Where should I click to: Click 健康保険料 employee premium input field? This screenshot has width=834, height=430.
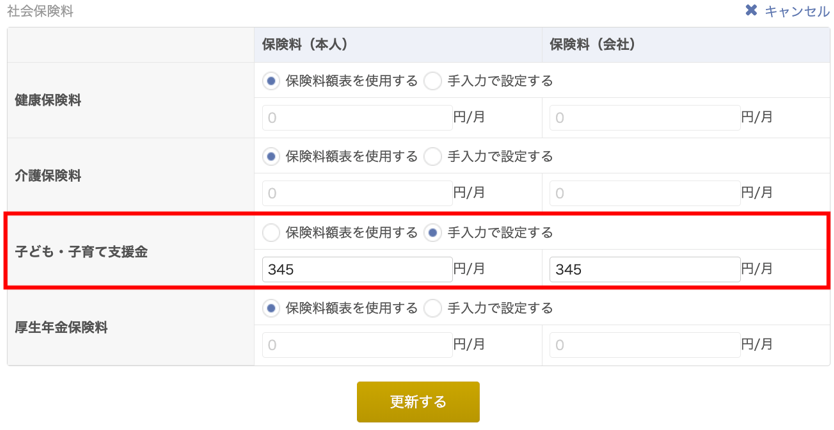357,118
